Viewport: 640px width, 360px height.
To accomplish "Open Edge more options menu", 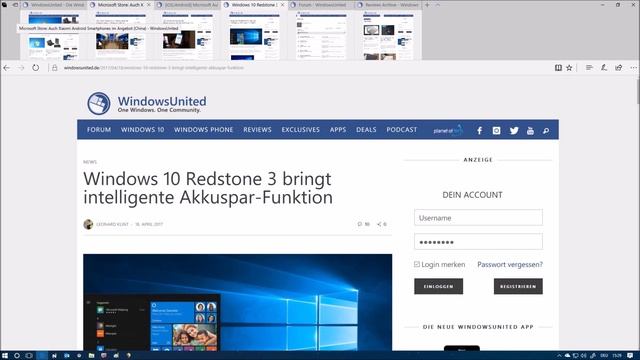I will point(633,68).
